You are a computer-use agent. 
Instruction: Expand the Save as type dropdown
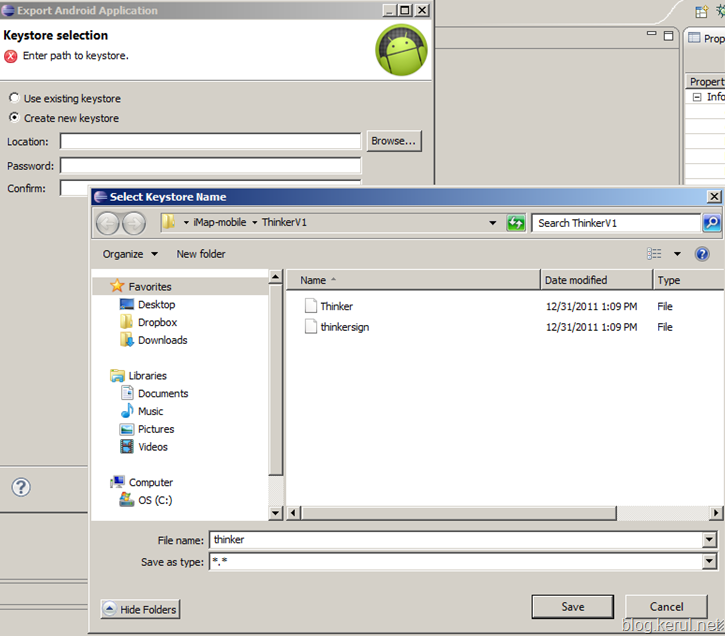point(709,562)
